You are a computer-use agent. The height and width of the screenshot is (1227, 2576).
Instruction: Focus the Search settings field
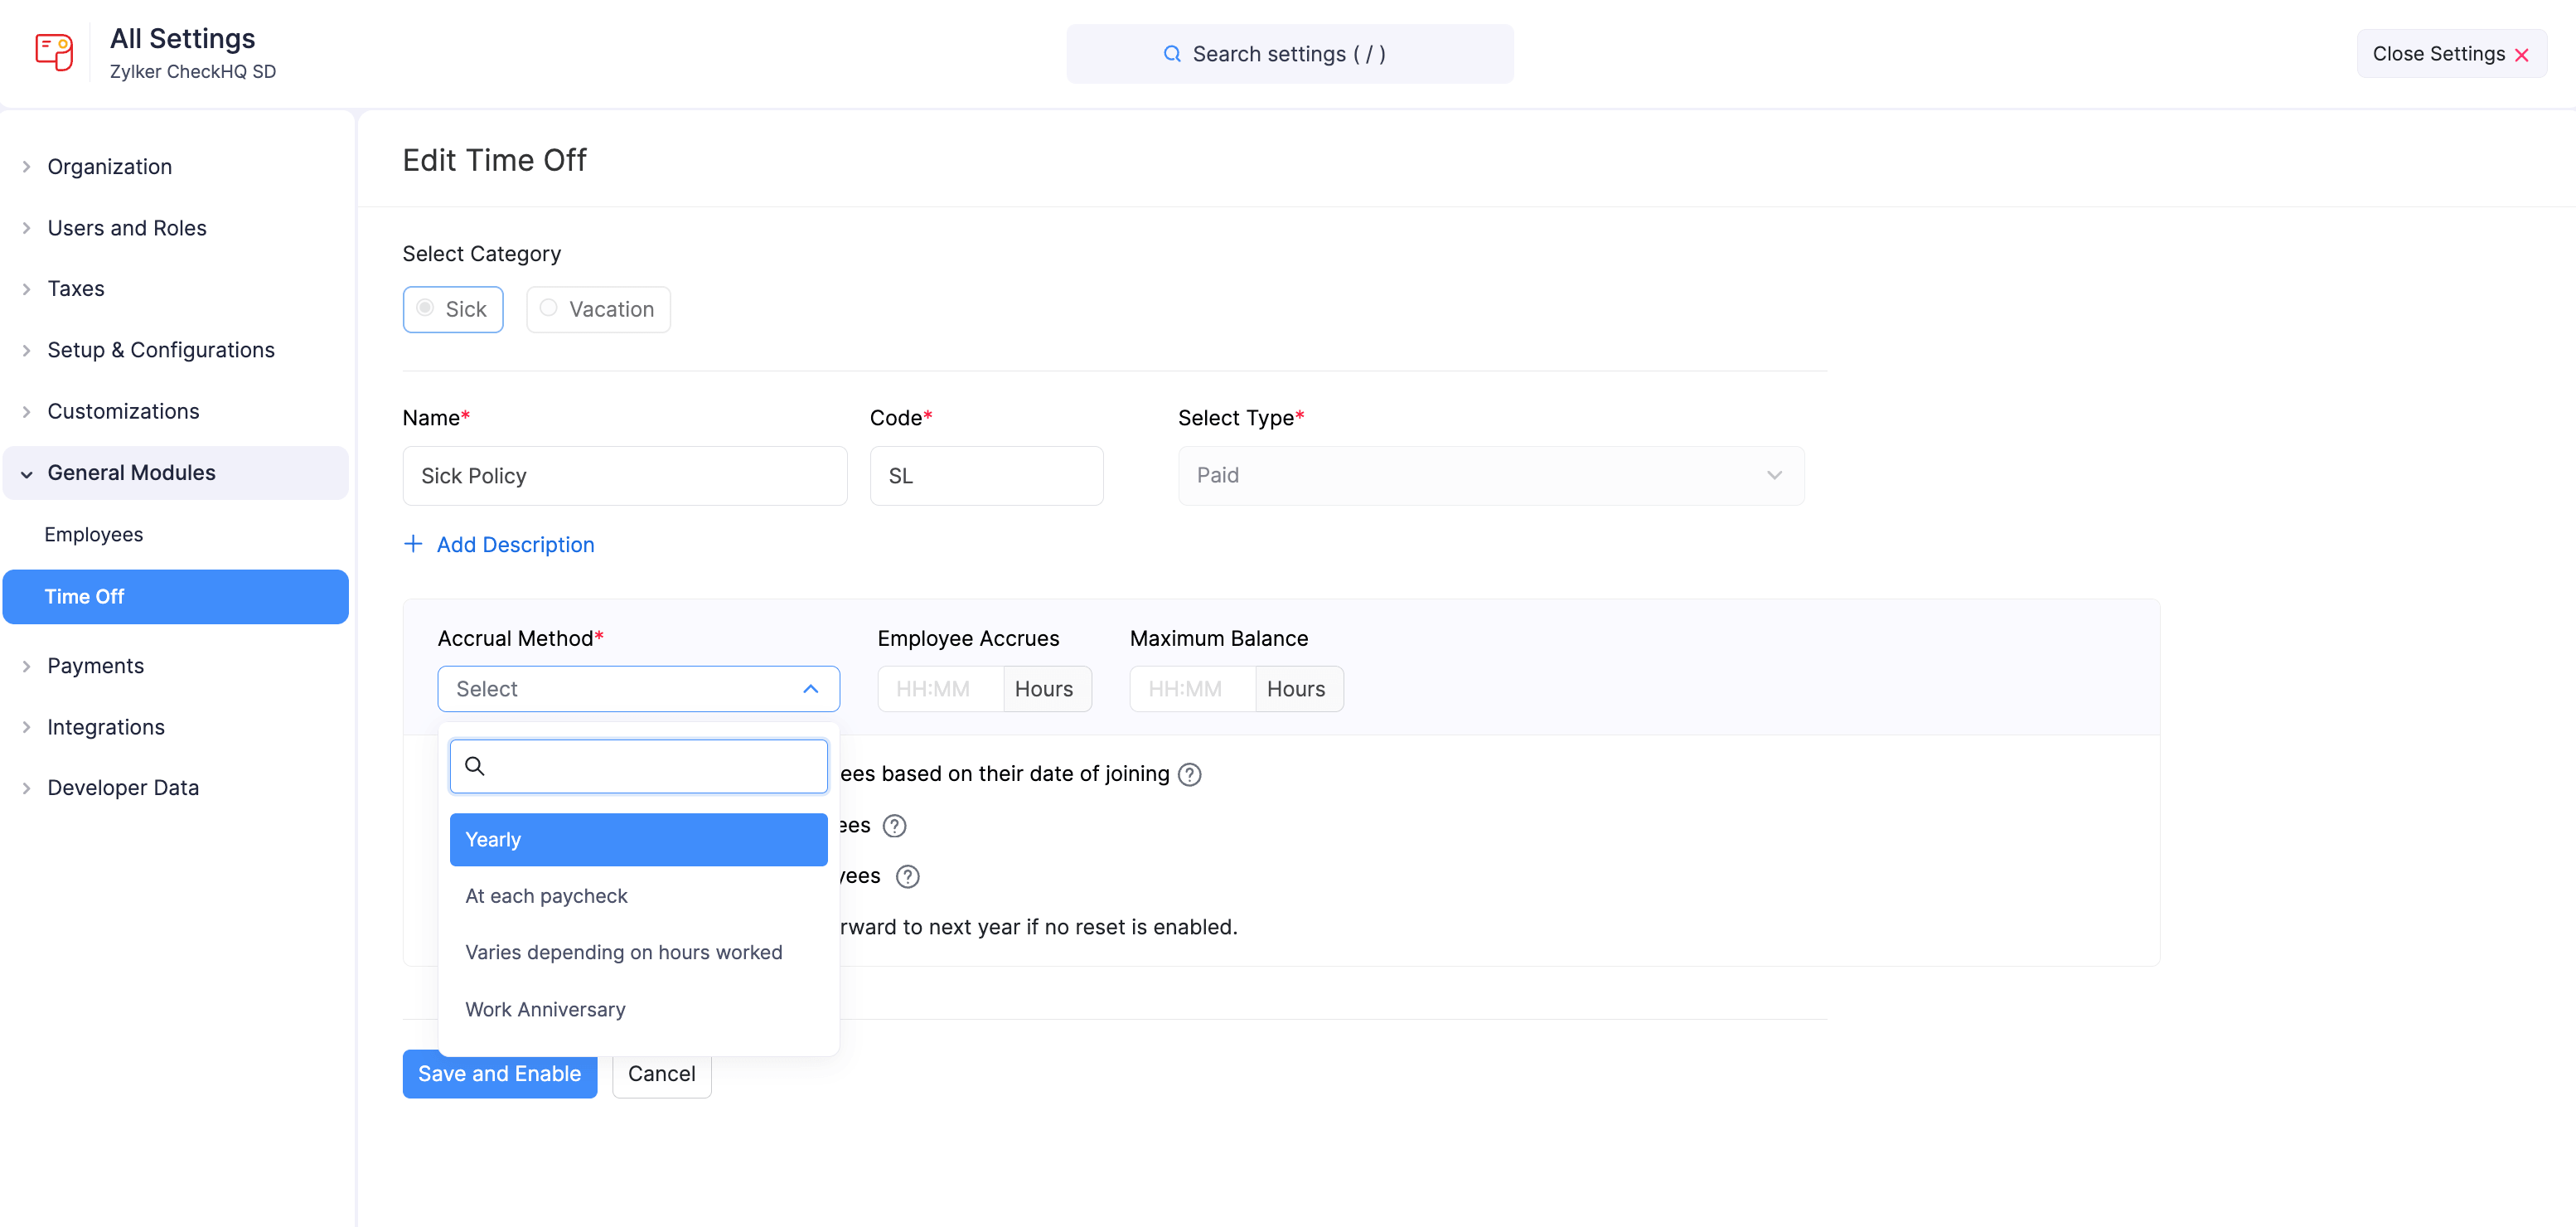[1289, 54]
